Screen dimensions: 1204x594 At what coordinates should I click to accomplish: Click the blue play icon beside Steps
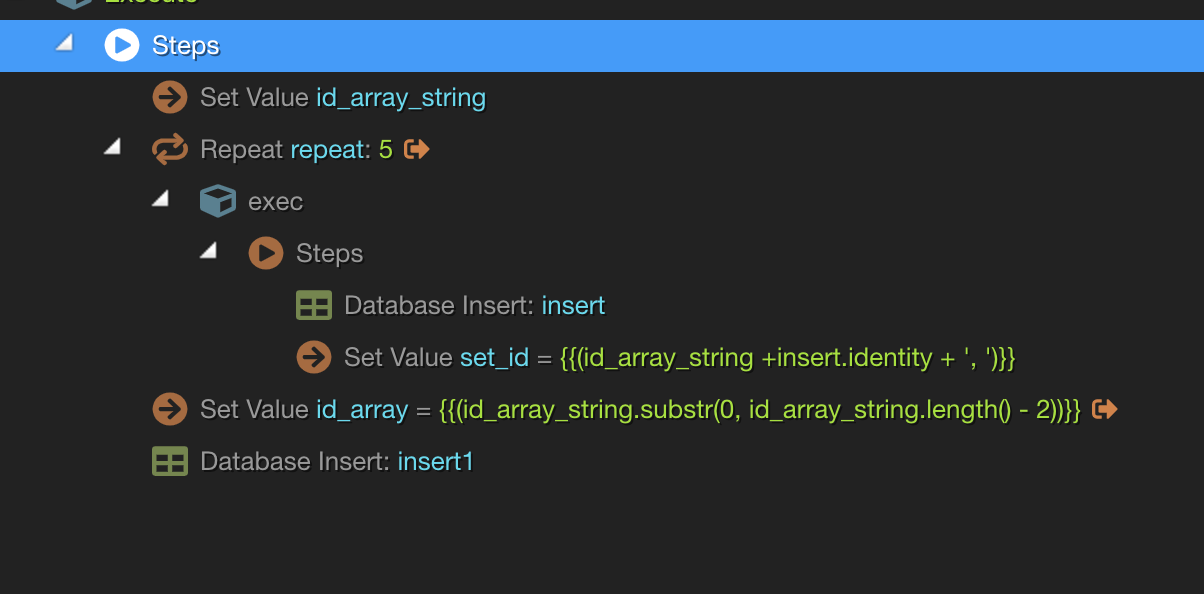click(x=121, y=45)
